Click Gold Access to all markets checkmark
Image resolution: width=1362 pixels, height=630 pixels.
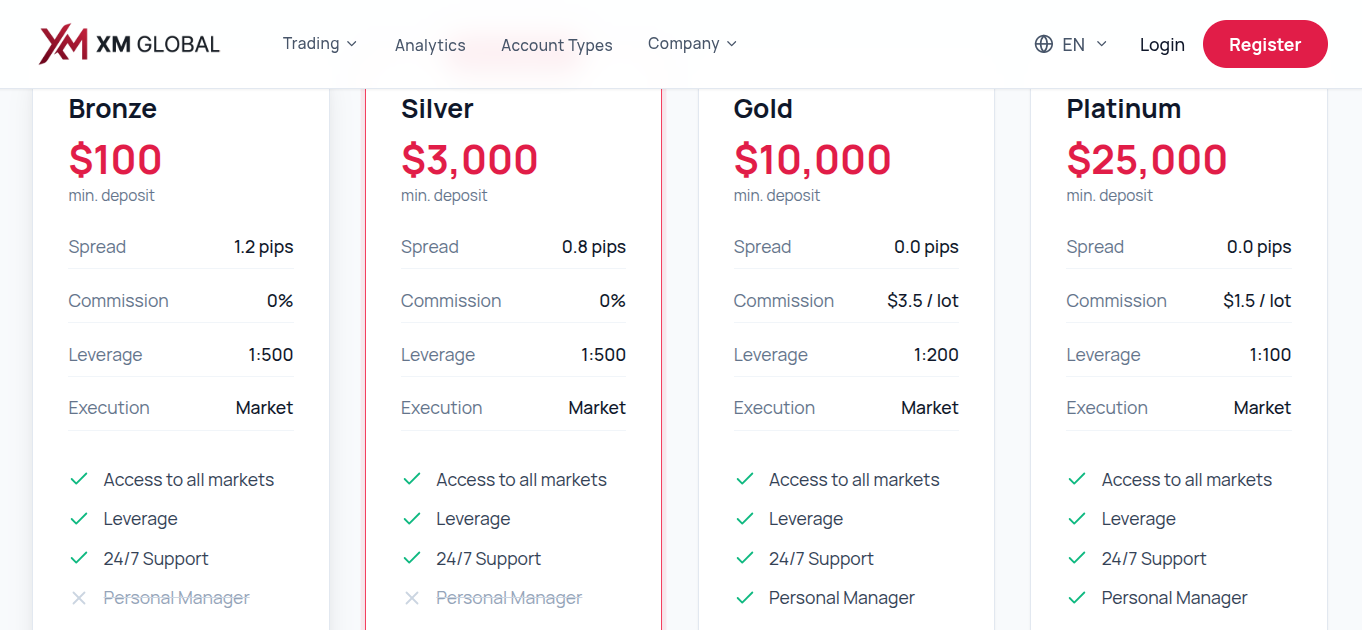pyautogui.click(x=744, y=479)
